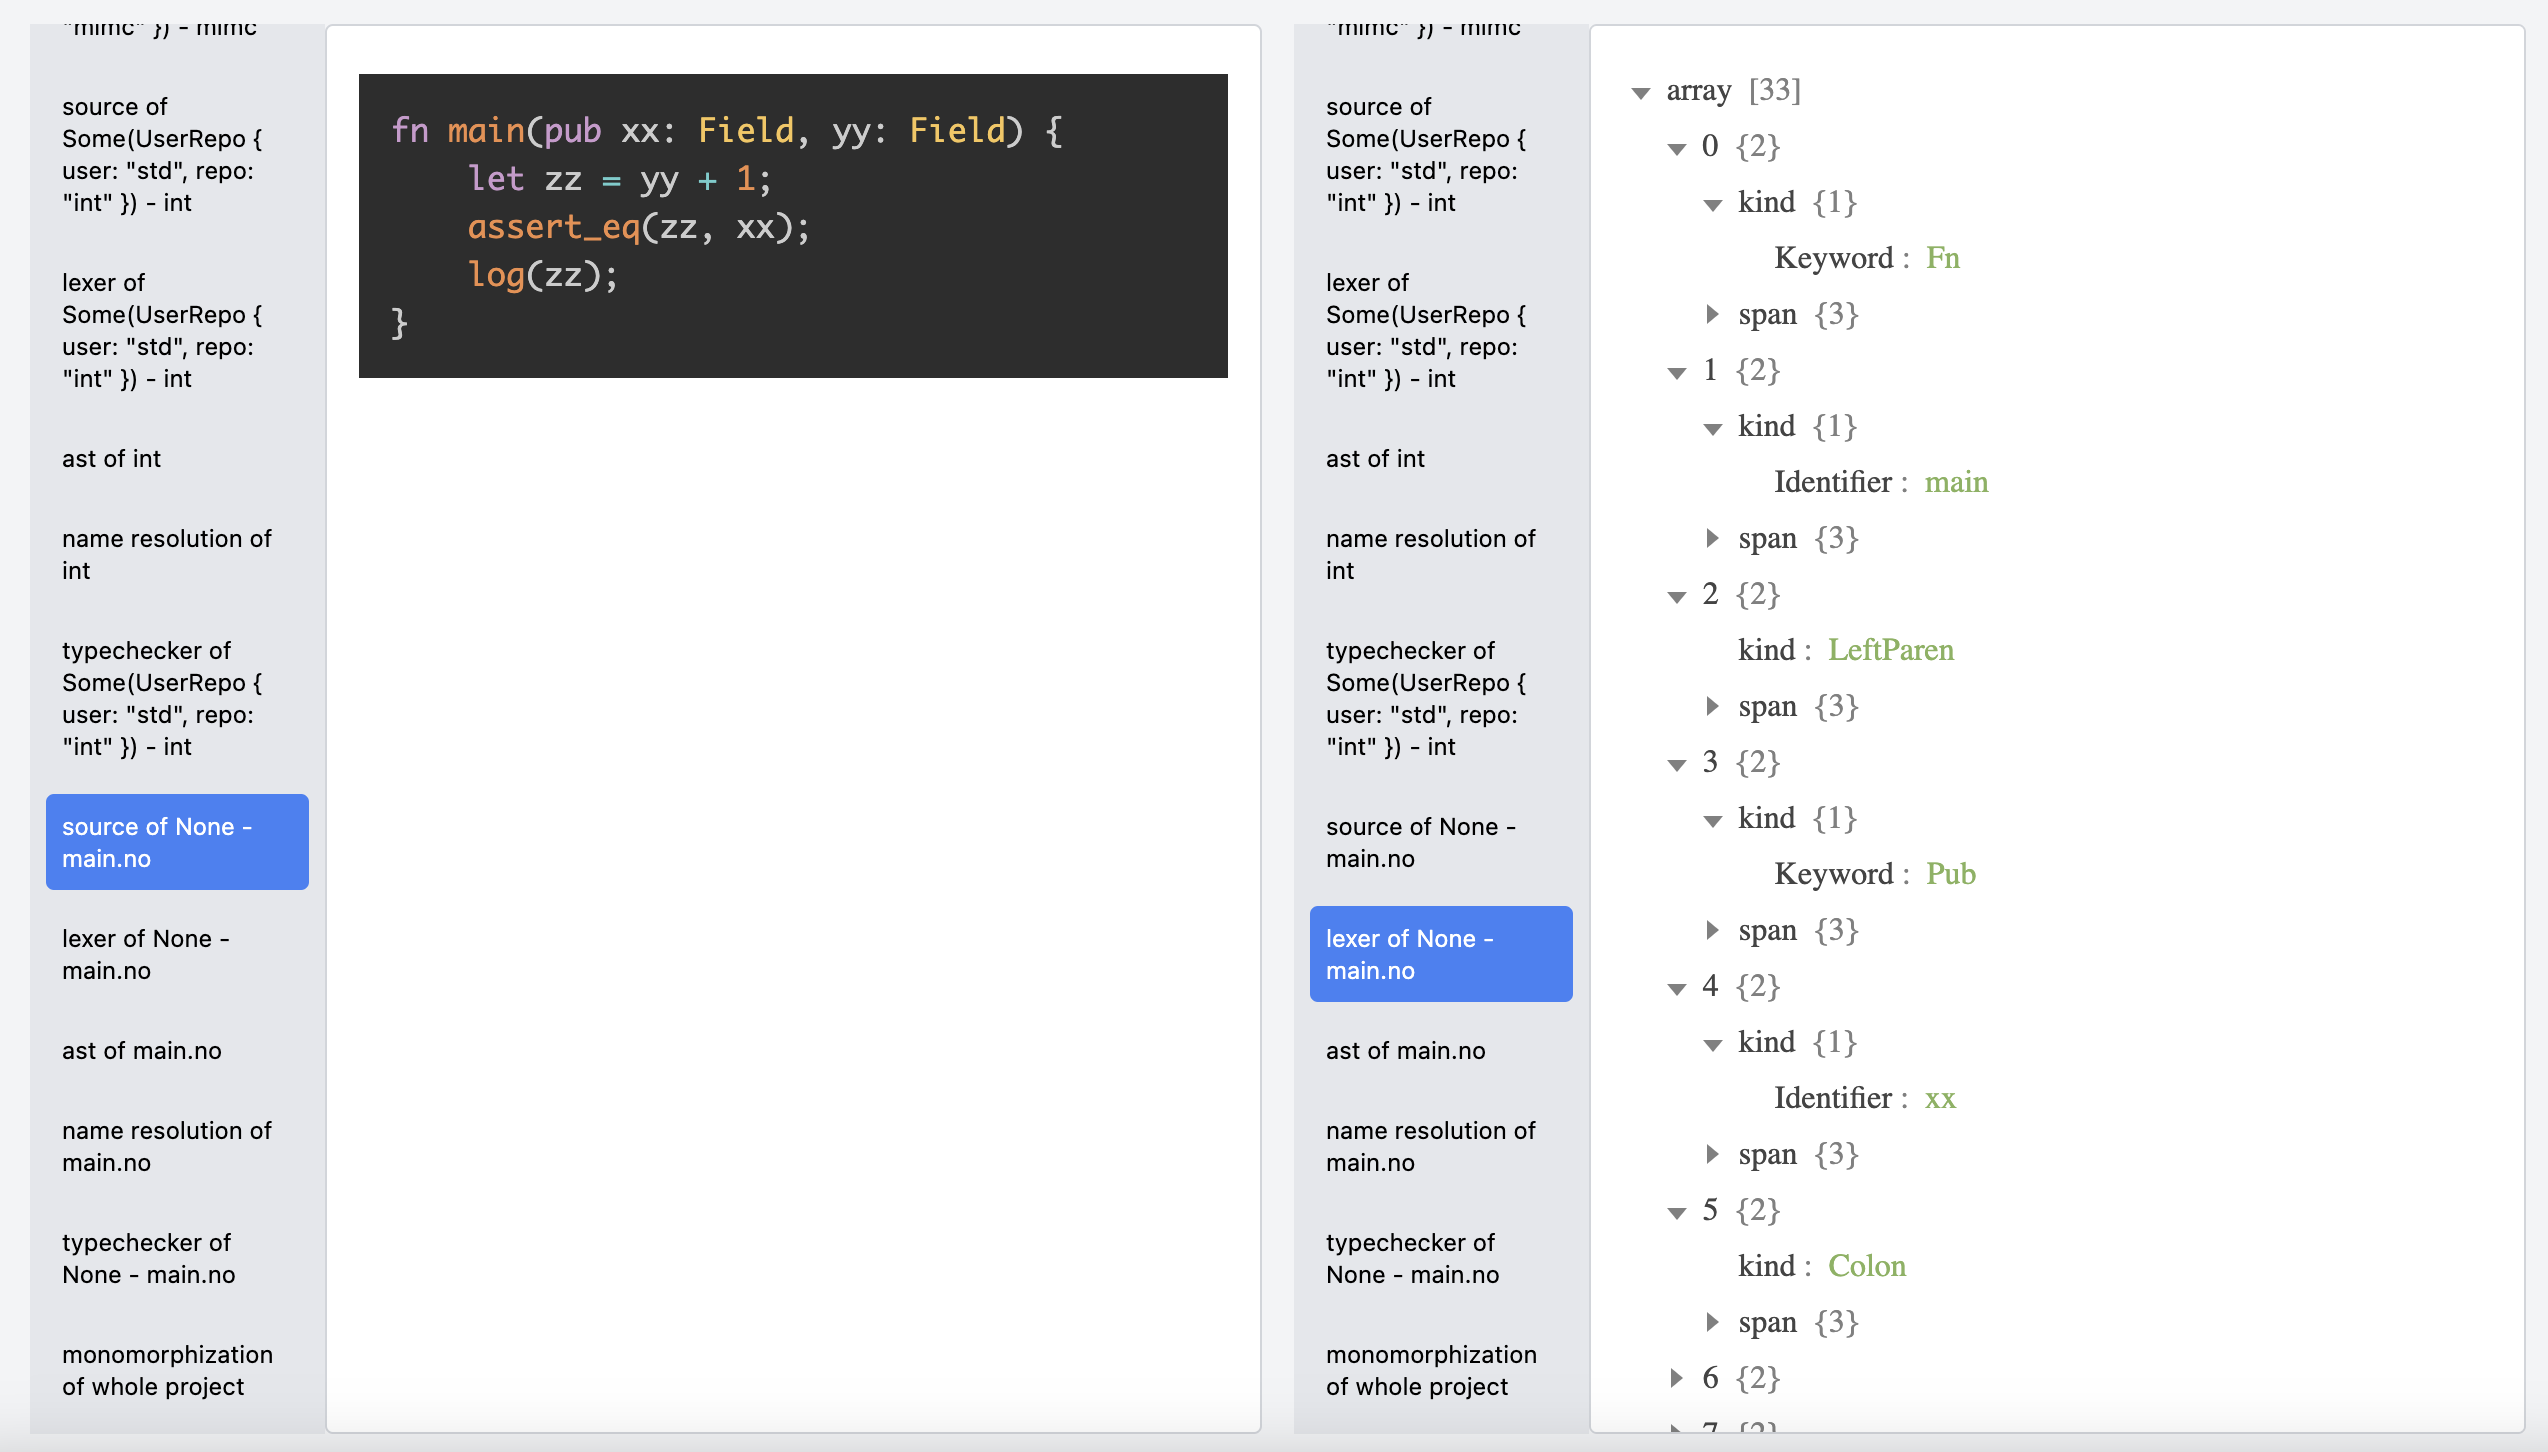Open 'ast of main.no' in left sidebar
The height and width of the screenshot is (1452, 2548).
click(x=142, y=1051)
